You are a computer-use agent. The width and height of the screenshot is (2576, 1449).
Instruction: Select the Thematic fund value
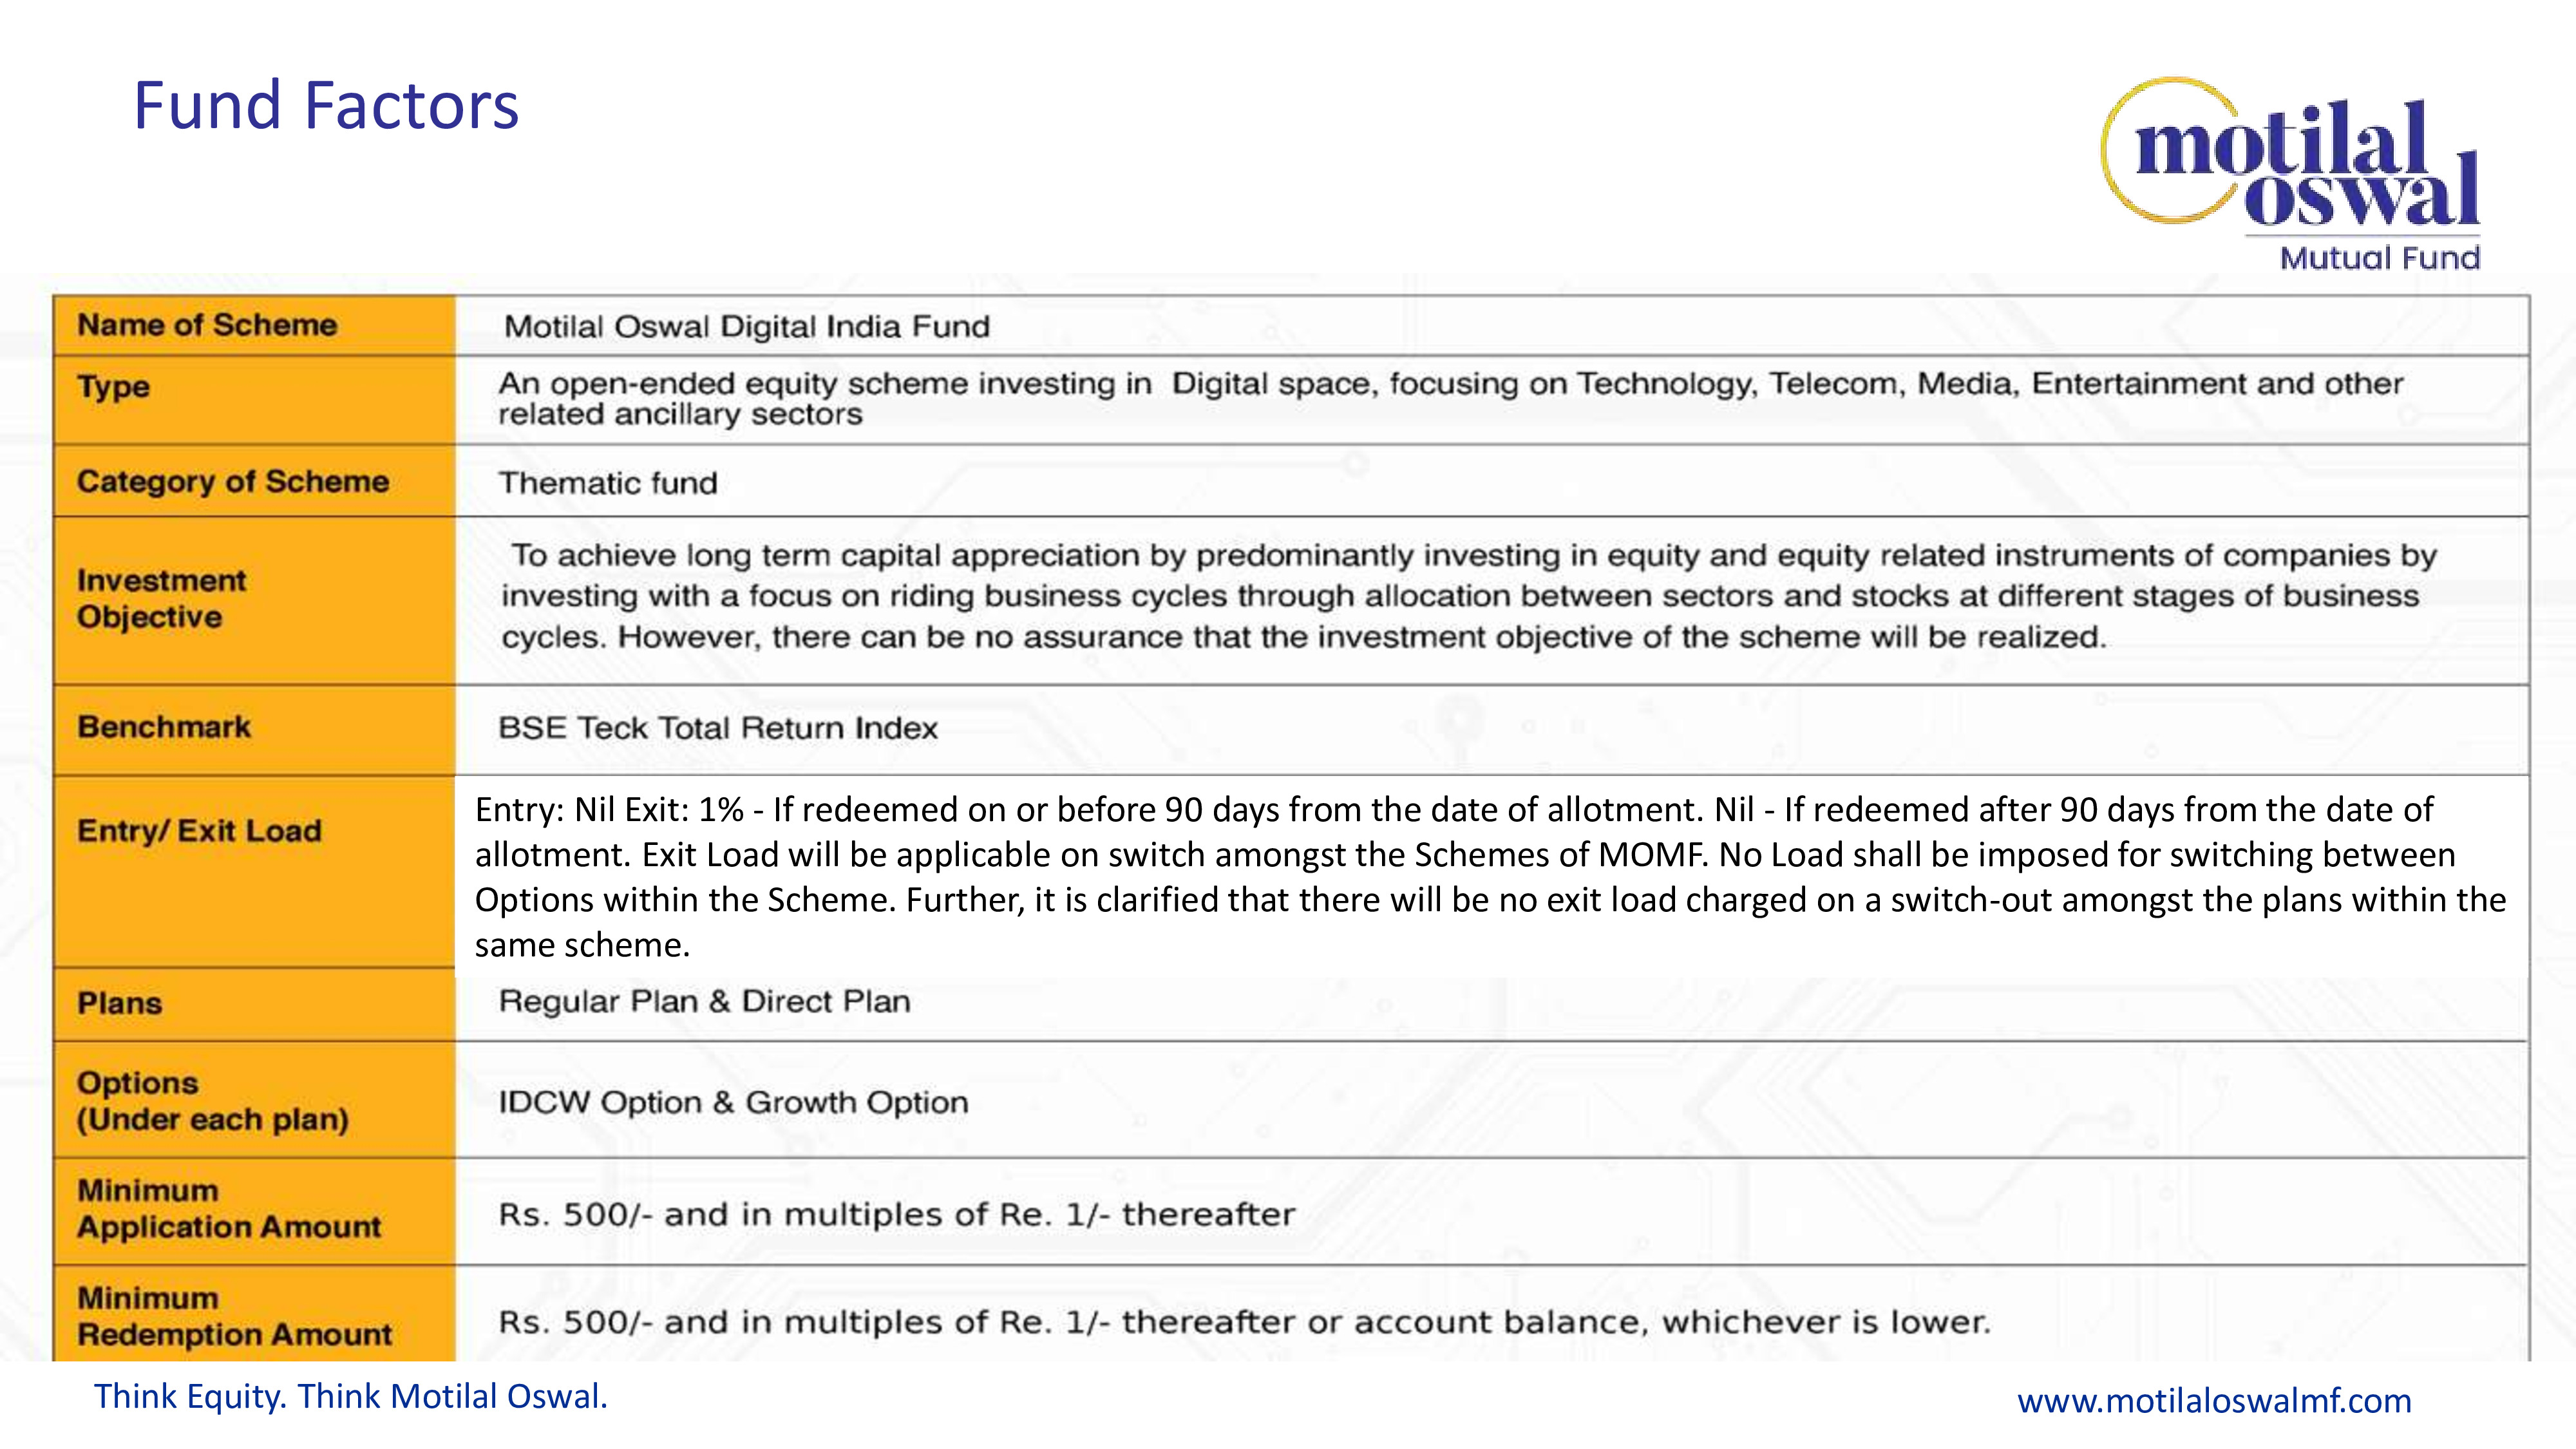[x=608, y=484]
